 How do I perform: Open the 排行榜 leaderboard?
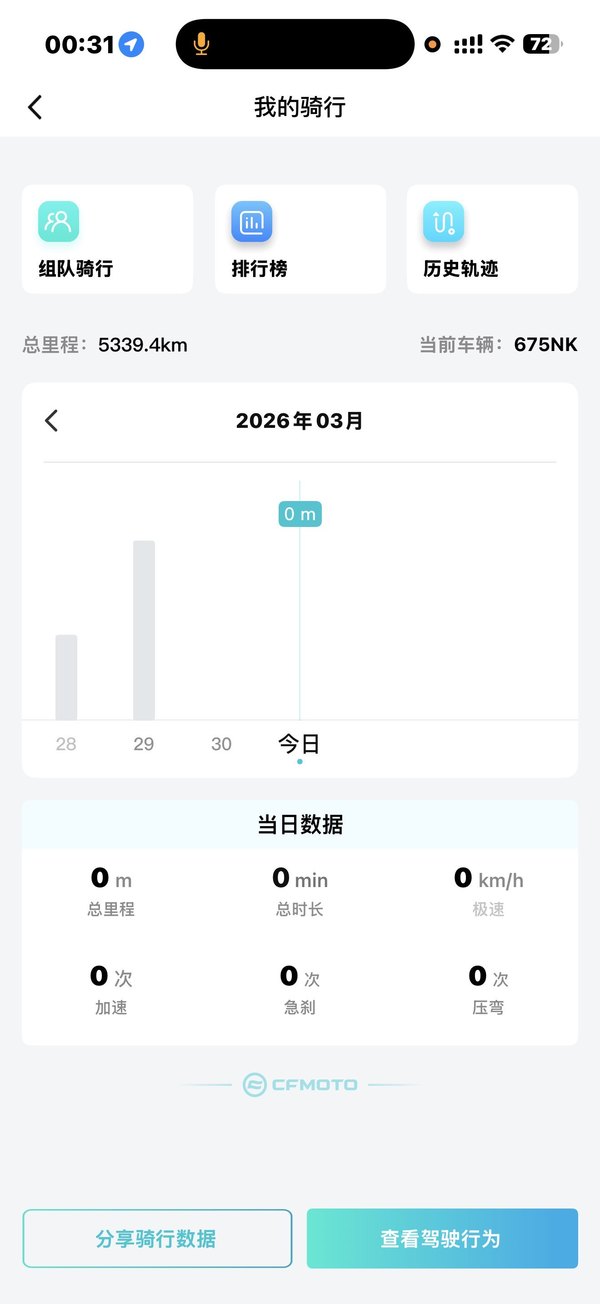299,238
